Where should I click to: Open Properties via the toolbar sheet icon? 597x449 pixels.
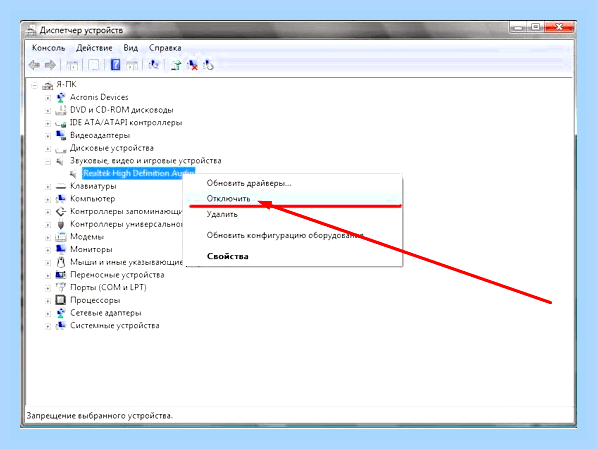(x=94, y=65)
